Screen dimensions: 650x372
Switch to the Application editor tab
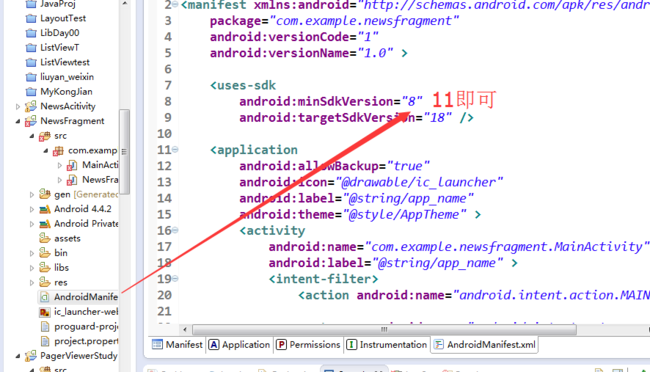pos(239,345)
